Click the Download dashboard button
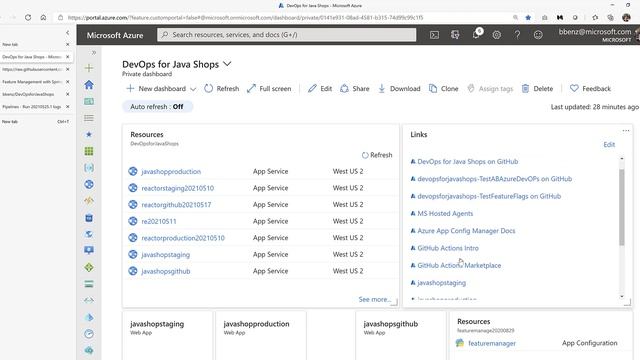Screen dimensions: 640x360 pos(399,89)
